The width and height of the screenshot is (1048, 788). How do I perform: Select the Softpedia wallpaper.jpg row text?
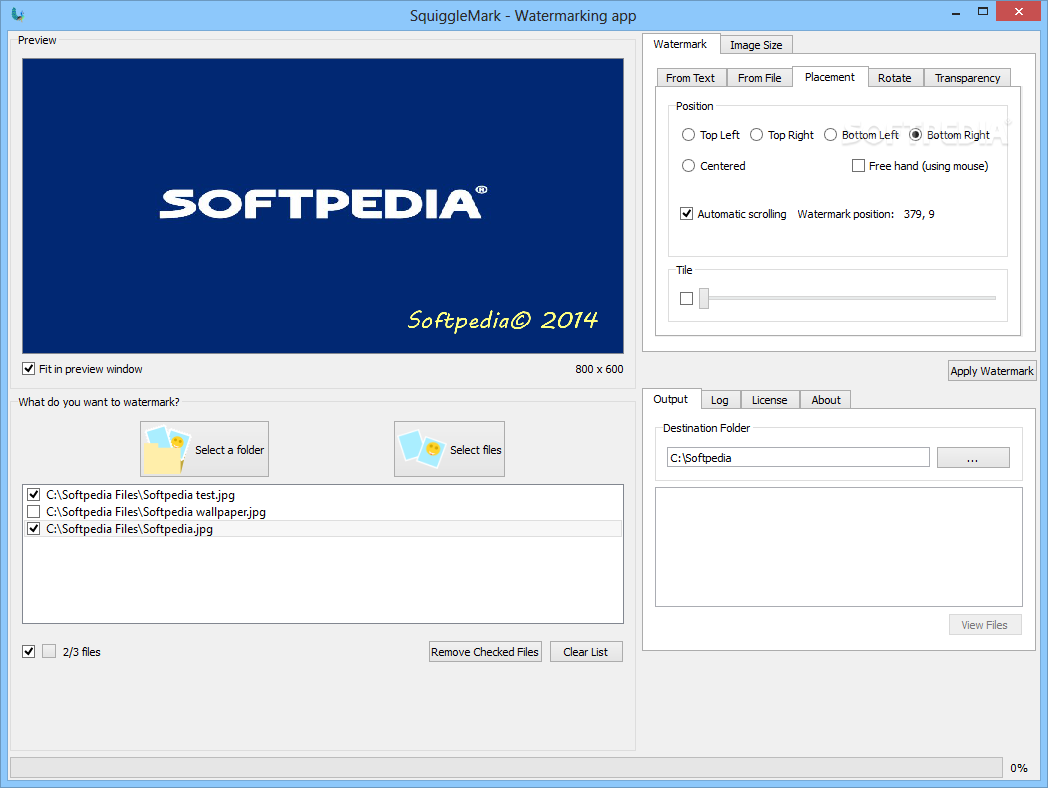coord(156,512)
